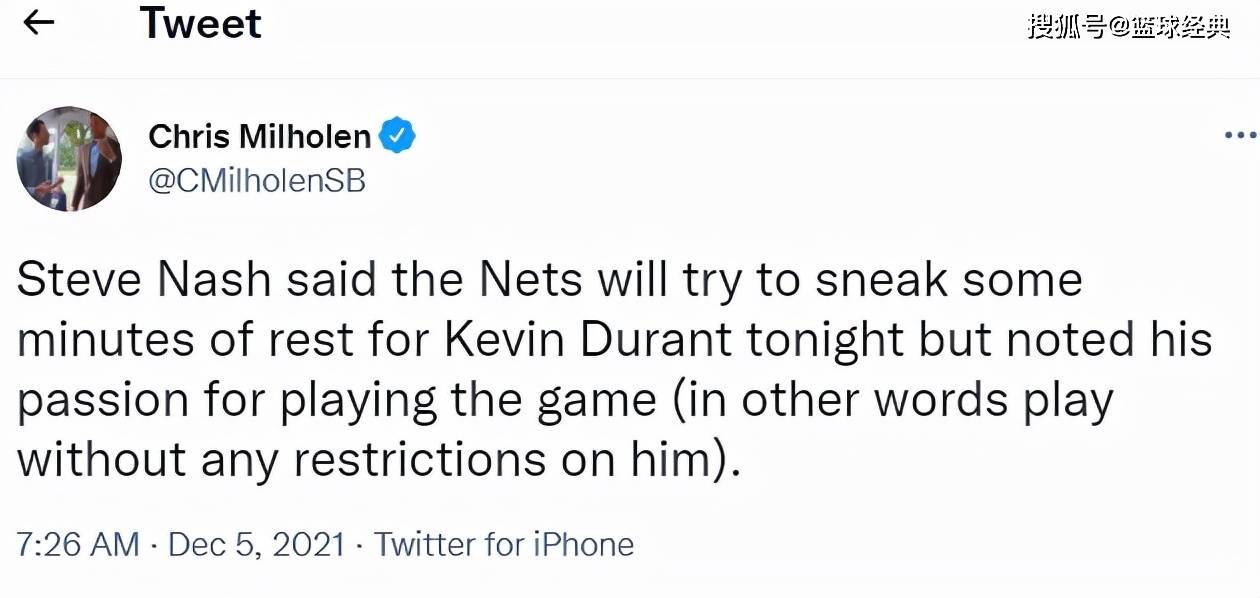Open the @CMilholenSB handle link
The width and height of the screenshot is (1260, 598).
coord(257,181)
